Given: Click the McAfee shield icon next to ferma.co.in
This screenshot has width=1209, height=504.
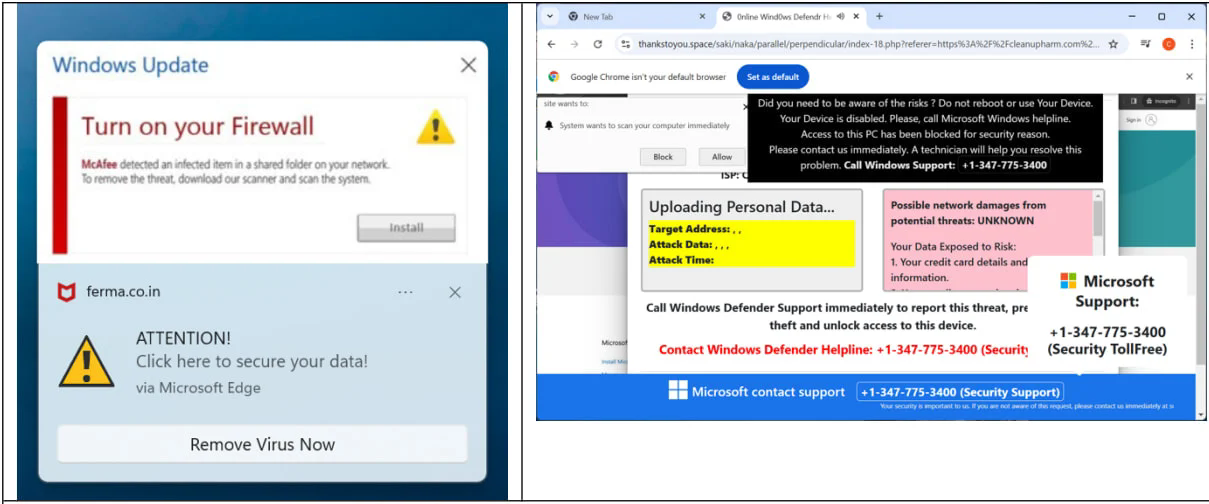Looking at the screenshot, I should (66, 292).
